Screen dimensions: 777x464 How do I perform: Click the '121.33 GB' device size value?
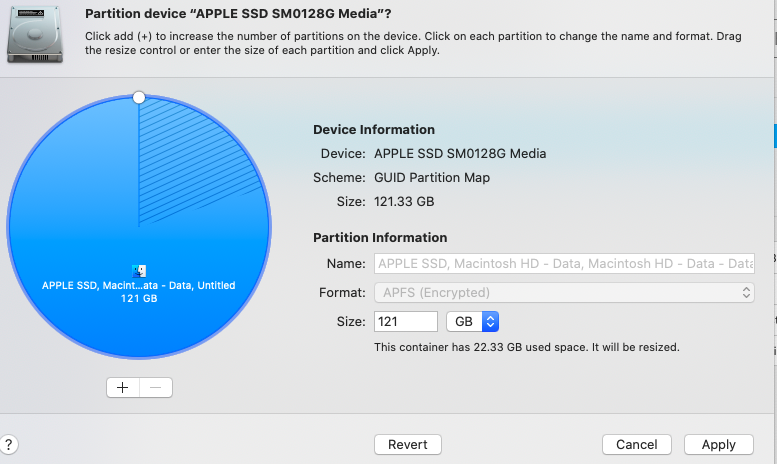click(404, 202)
